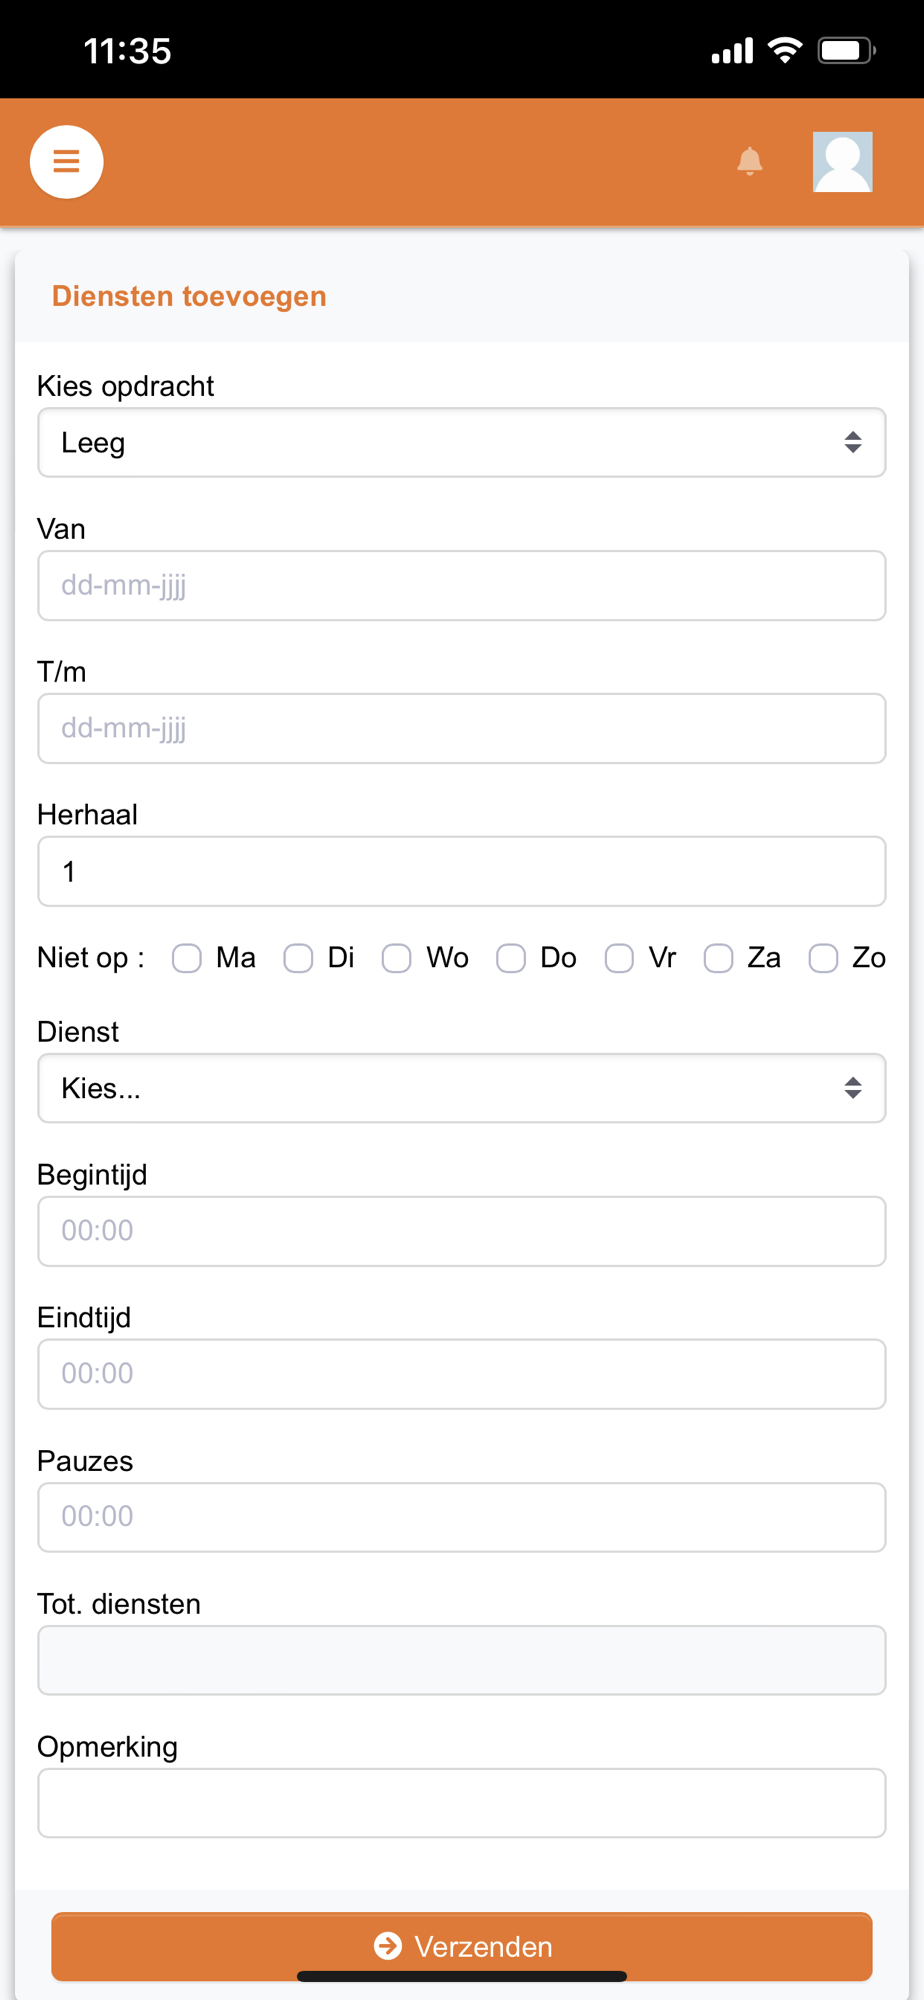Screen dimensions: 924x2000
Task: Select the Eindtijd time field
Action: tap(461, 1374)
